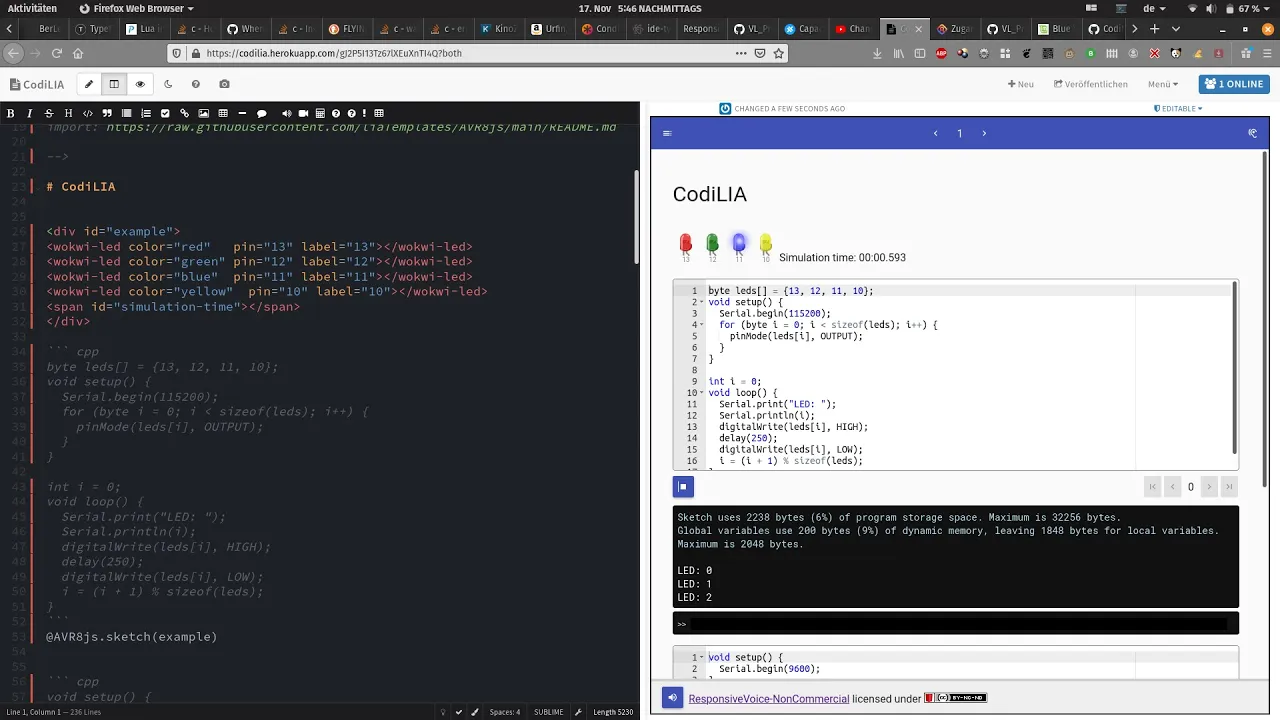Switch to the Lua browser tab
Screen dimensions: 1280x720
146,29
